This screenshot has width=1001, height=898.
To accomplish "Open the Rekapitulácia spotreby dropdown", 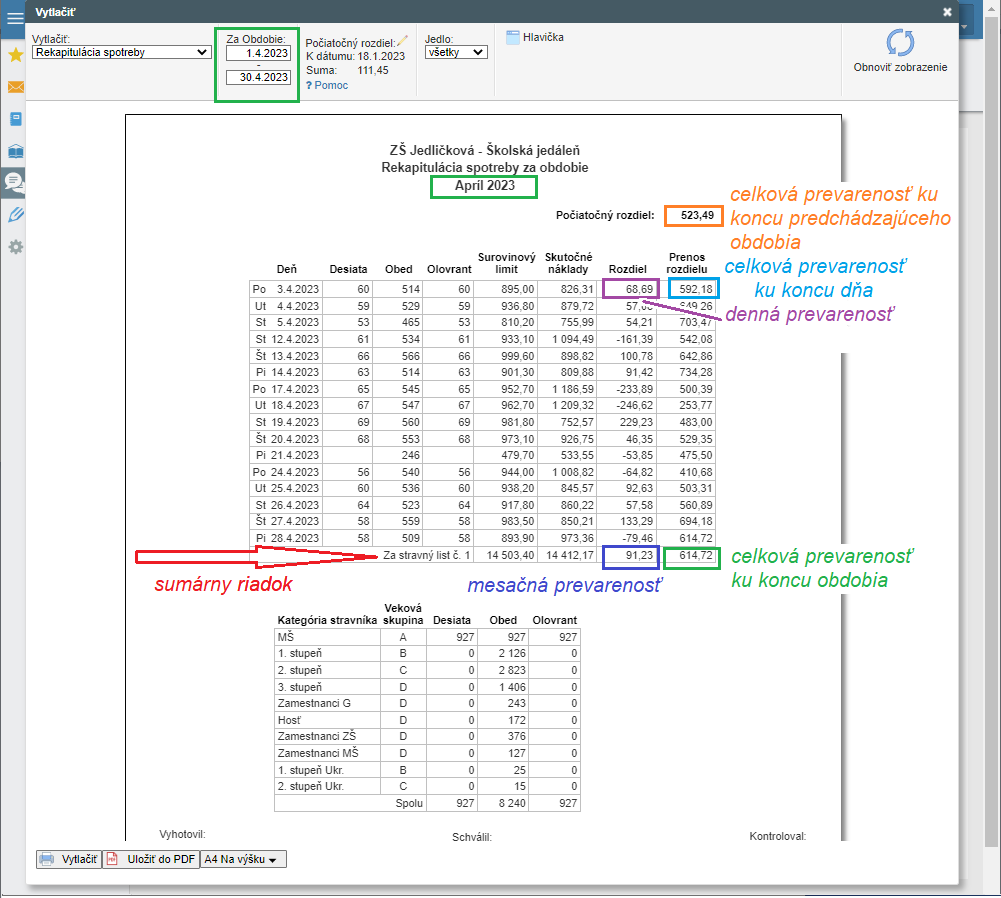I will (x=121, y=52).
